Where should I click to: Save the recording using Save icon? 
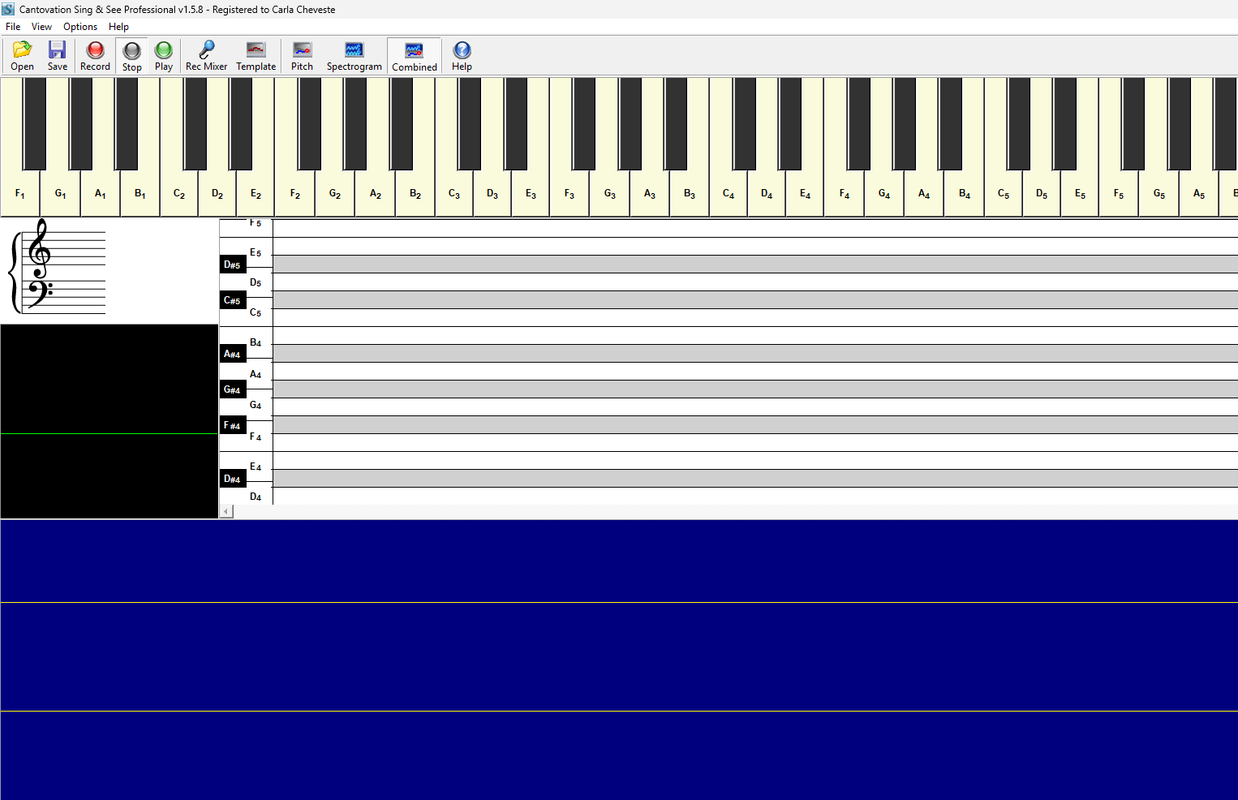(x=57, y=56)
